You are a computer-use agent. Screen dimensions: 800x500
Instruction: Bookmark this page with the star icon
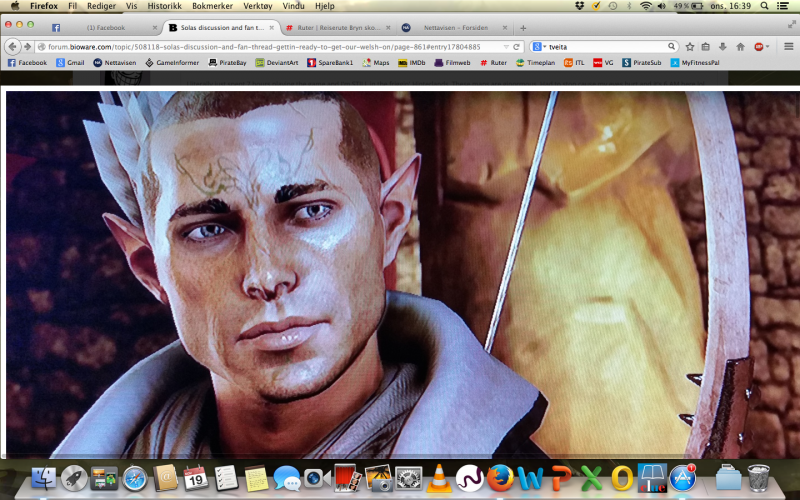point(689,46)
